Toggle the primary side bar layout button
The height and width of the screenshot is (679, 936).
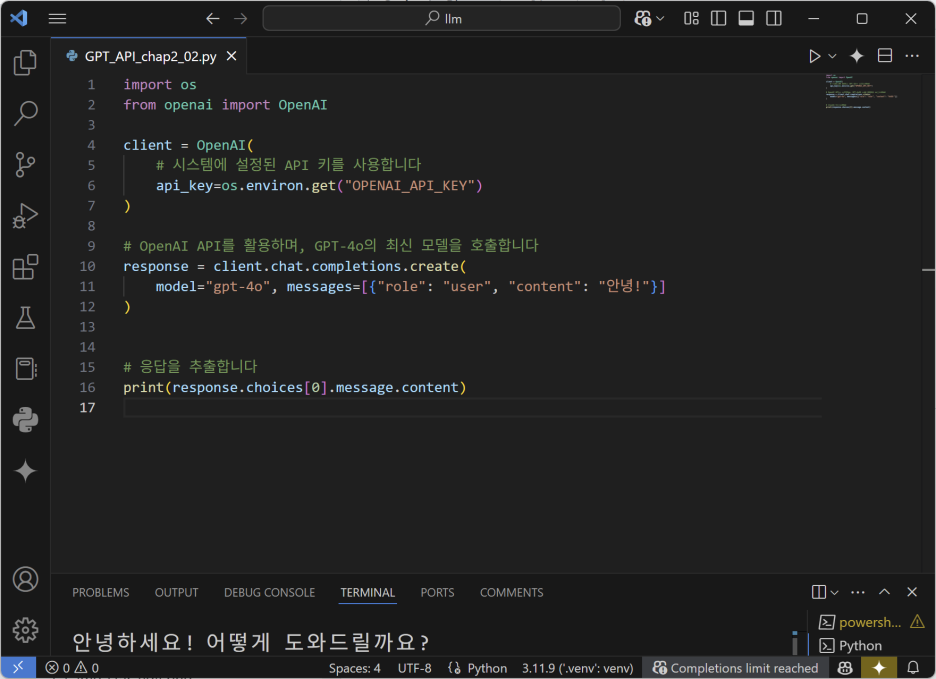(719, 18)
